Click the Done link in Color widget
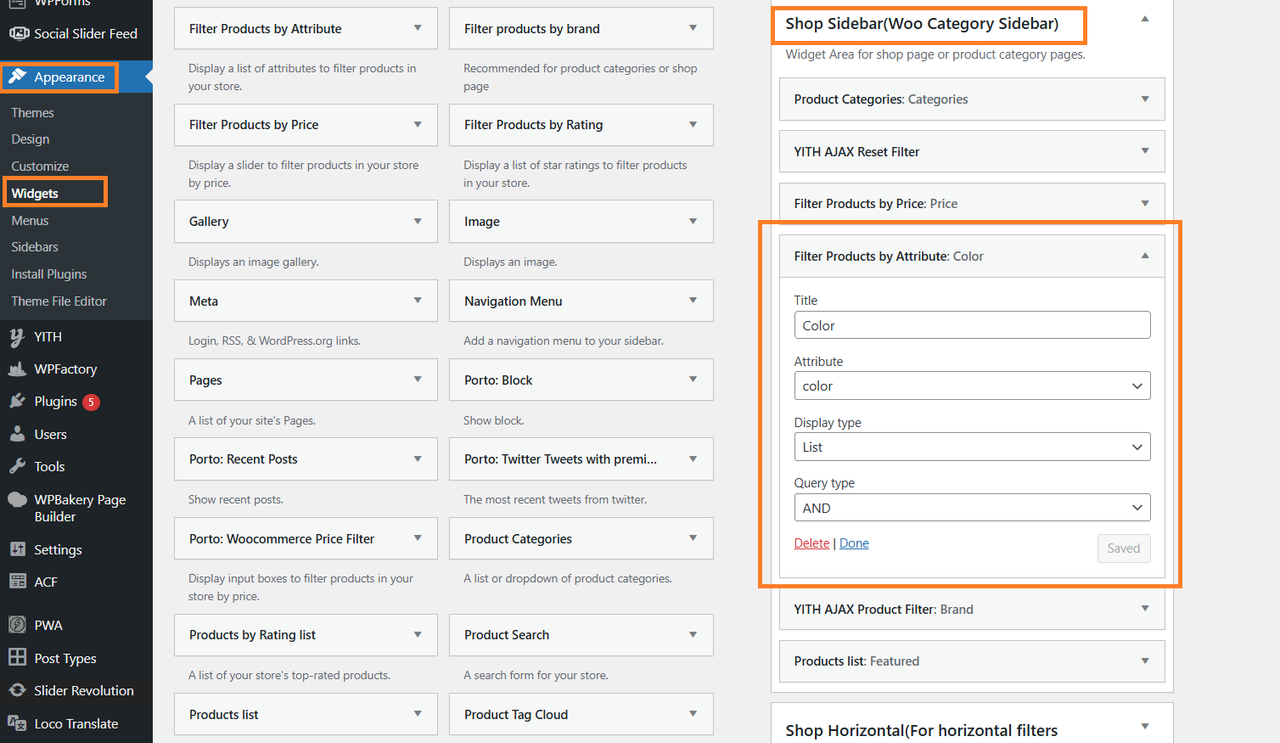The image size is (1280, 743). tap(854, 543)
